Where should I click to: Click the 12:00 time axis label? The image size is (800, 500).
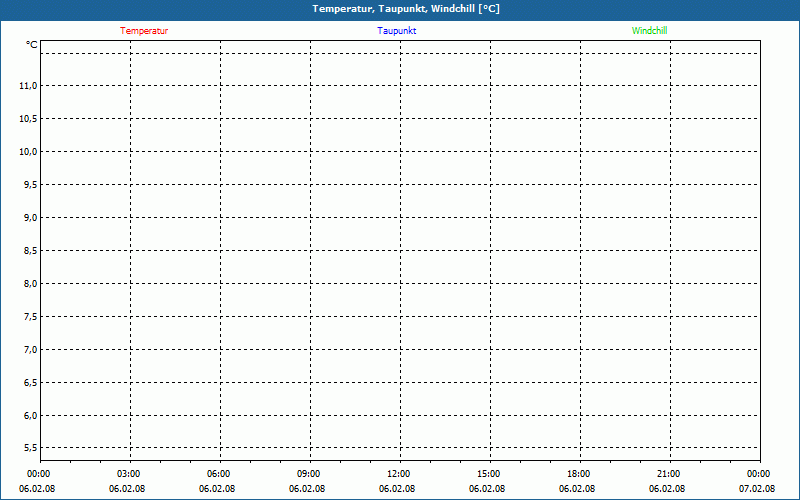tap(398, 474)
